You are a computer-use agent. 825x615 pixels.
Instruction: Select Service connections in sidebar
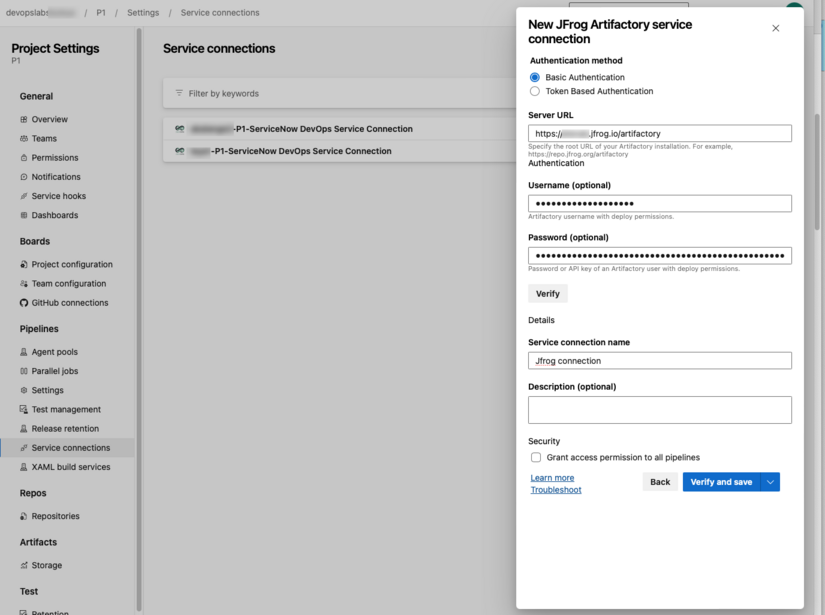point(67,448)
